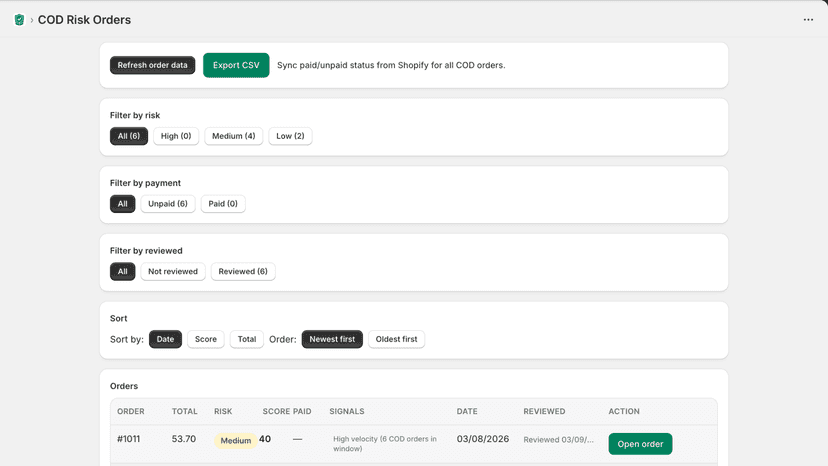Click the Medium risk badge for #1011
The height and width of the screenshot is (466, 828).
236,440
